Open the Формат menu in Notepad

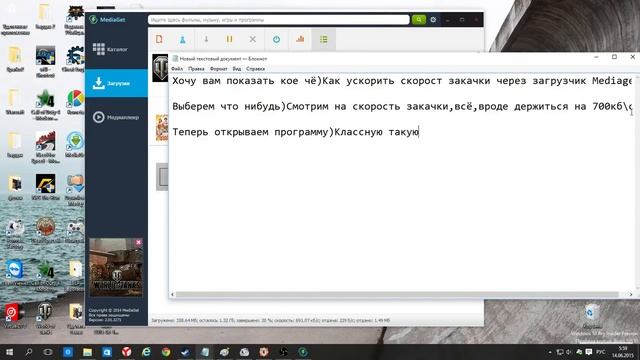coord(218,69)
